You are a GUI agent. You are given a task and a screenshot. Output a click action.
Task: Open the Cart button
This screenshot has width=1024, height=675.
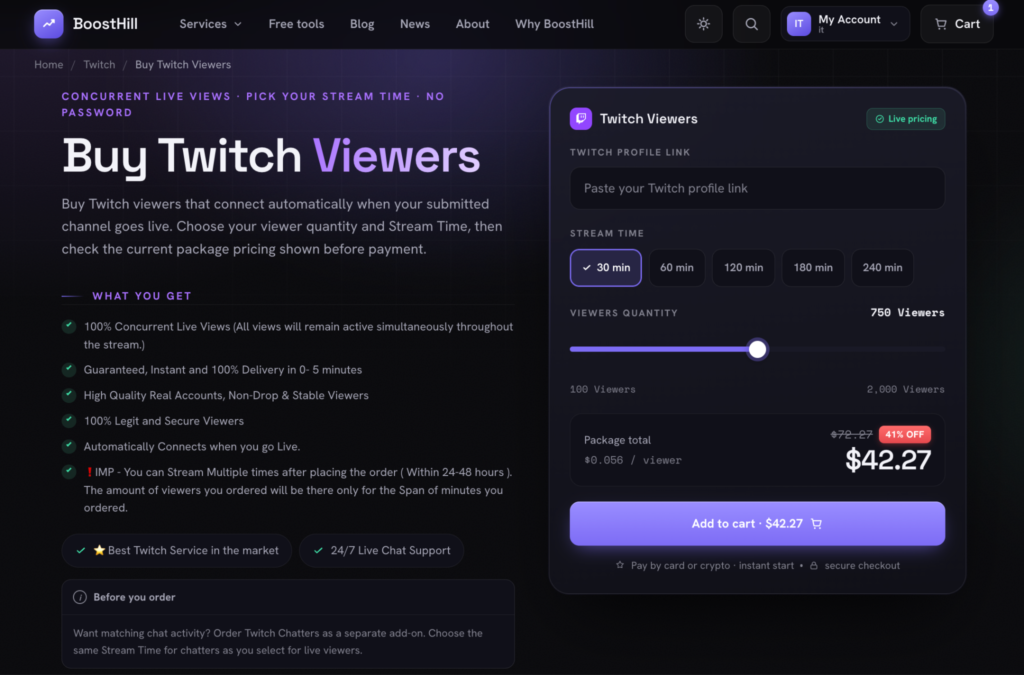(x=957, y=24)
